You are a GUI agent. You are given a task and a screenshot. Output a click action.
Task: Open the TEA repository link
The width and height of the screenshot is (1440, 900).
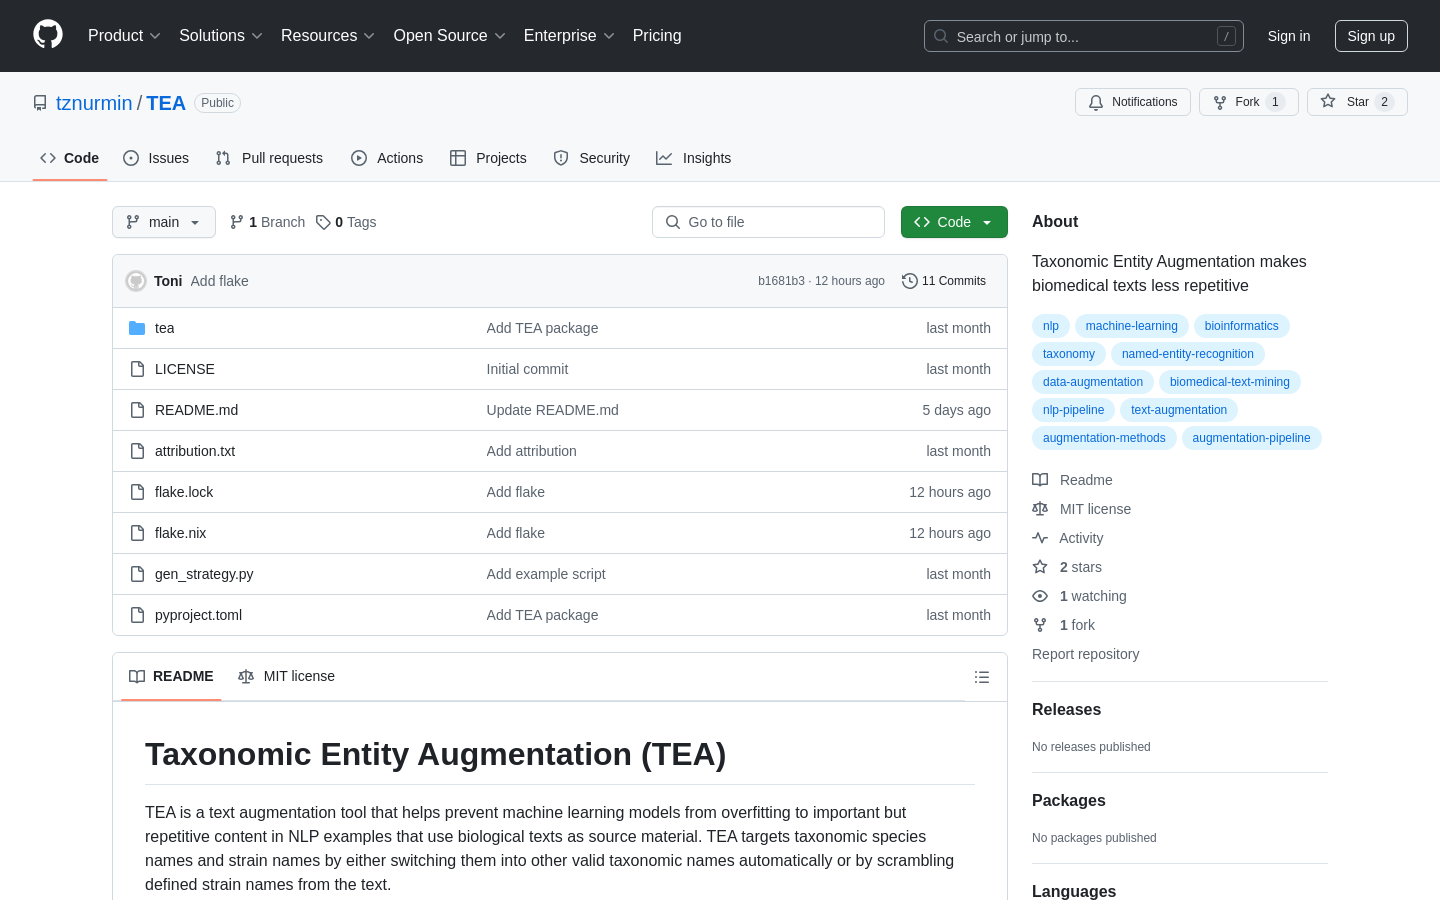166,103
